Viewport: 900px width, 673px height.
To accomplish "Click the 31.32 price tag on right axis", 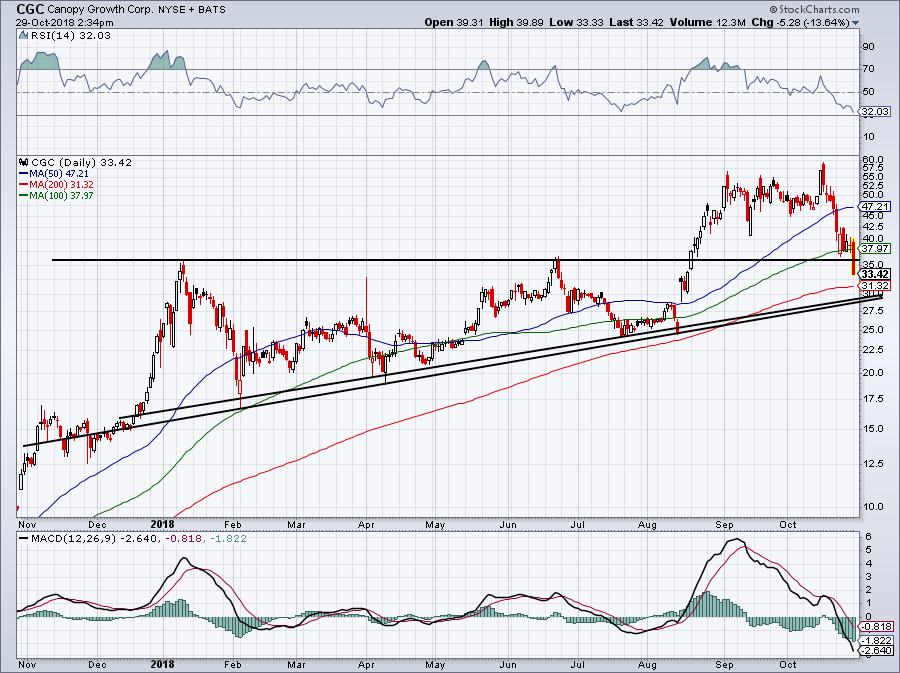I will tap(876, 285).
